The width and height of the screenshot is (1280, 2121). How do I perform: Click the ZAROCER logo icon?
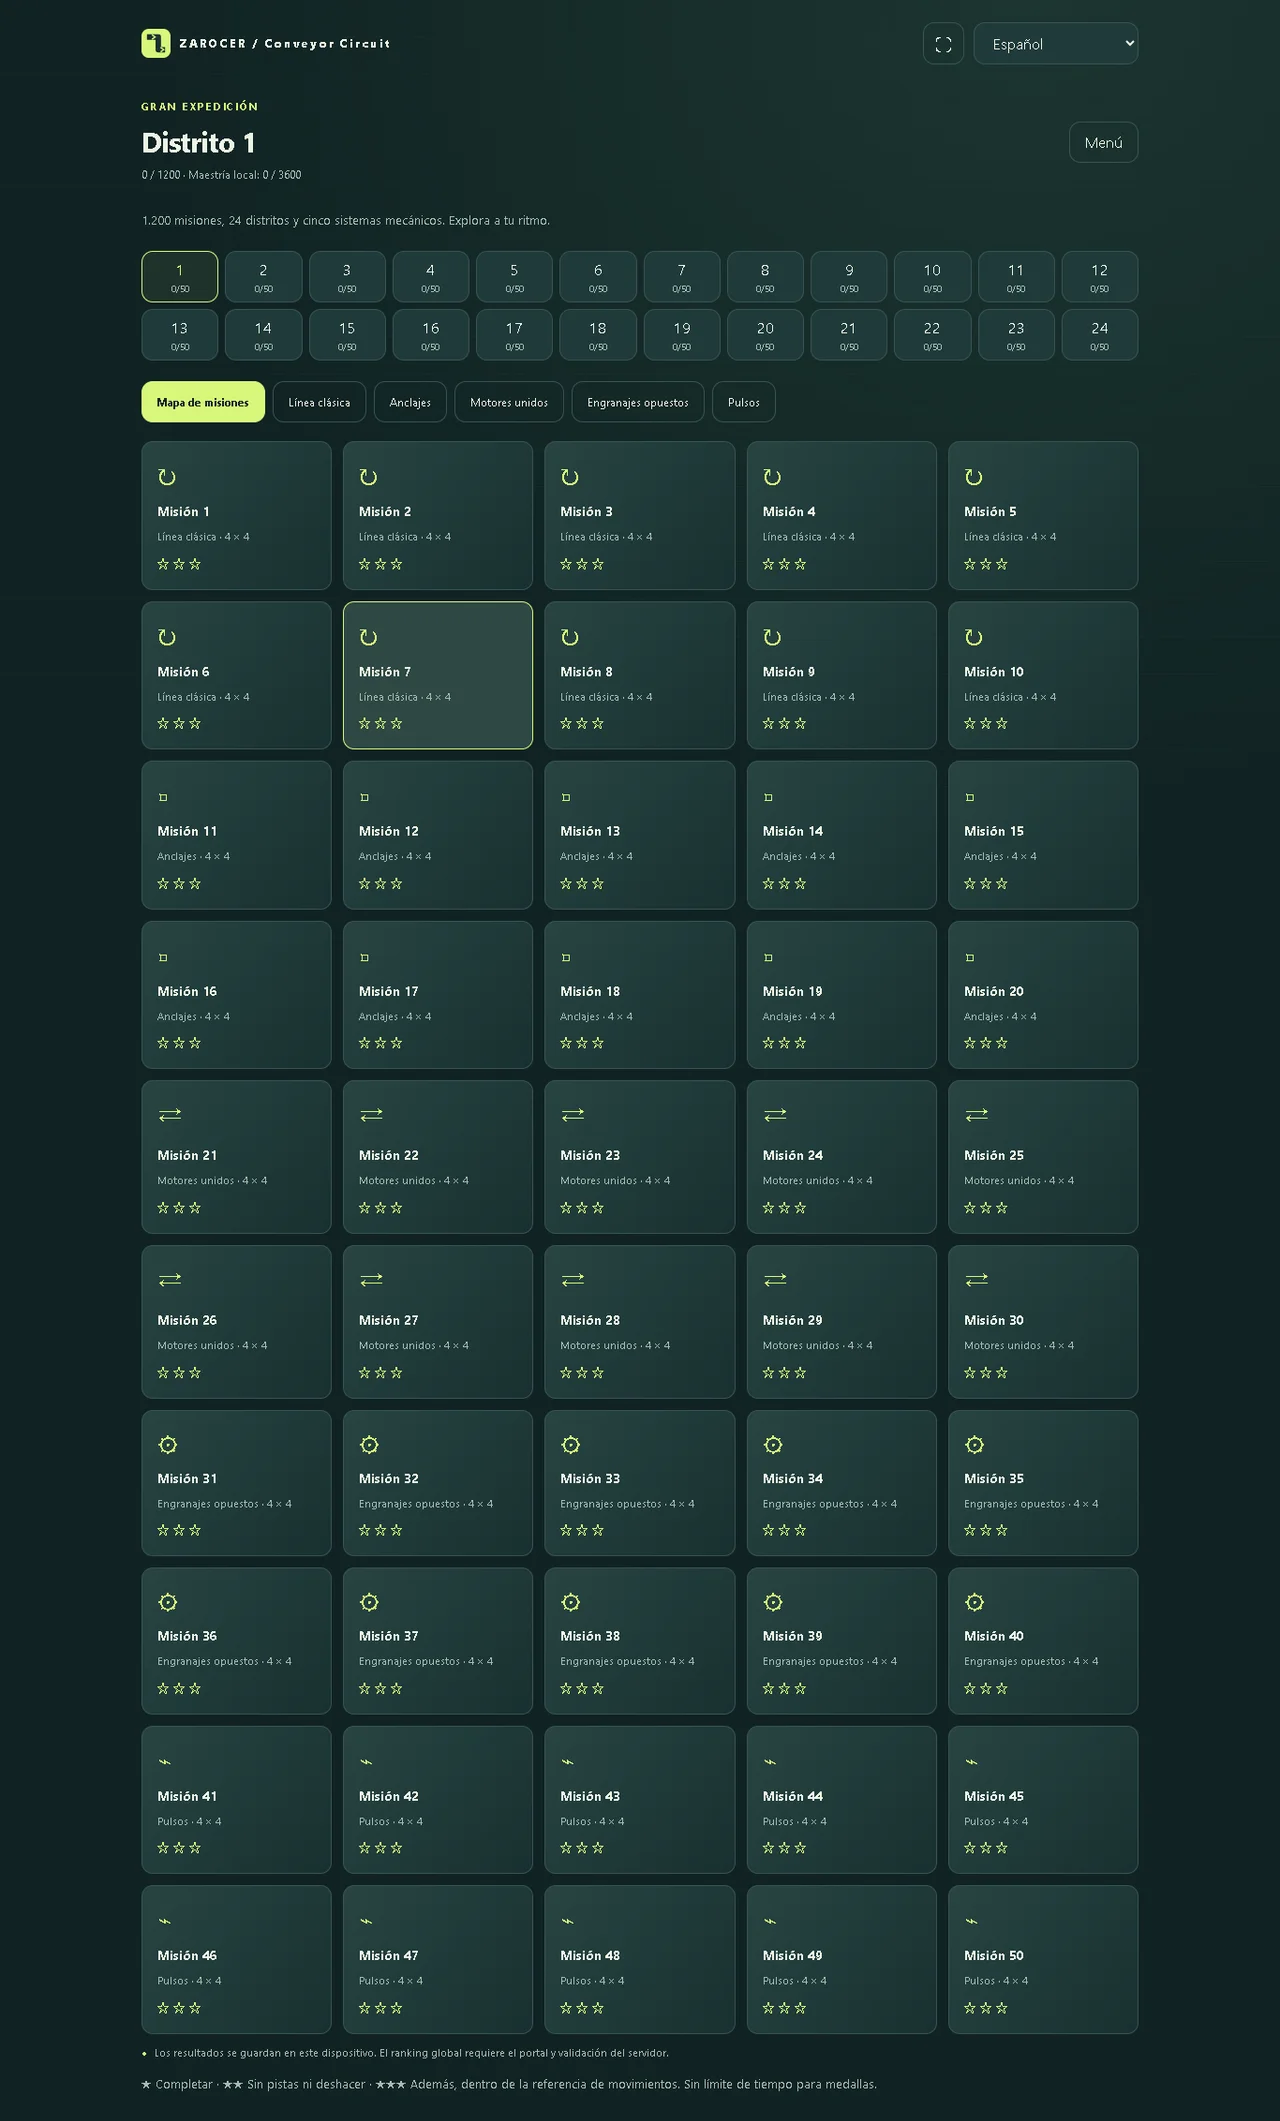[x=156, y=43]
